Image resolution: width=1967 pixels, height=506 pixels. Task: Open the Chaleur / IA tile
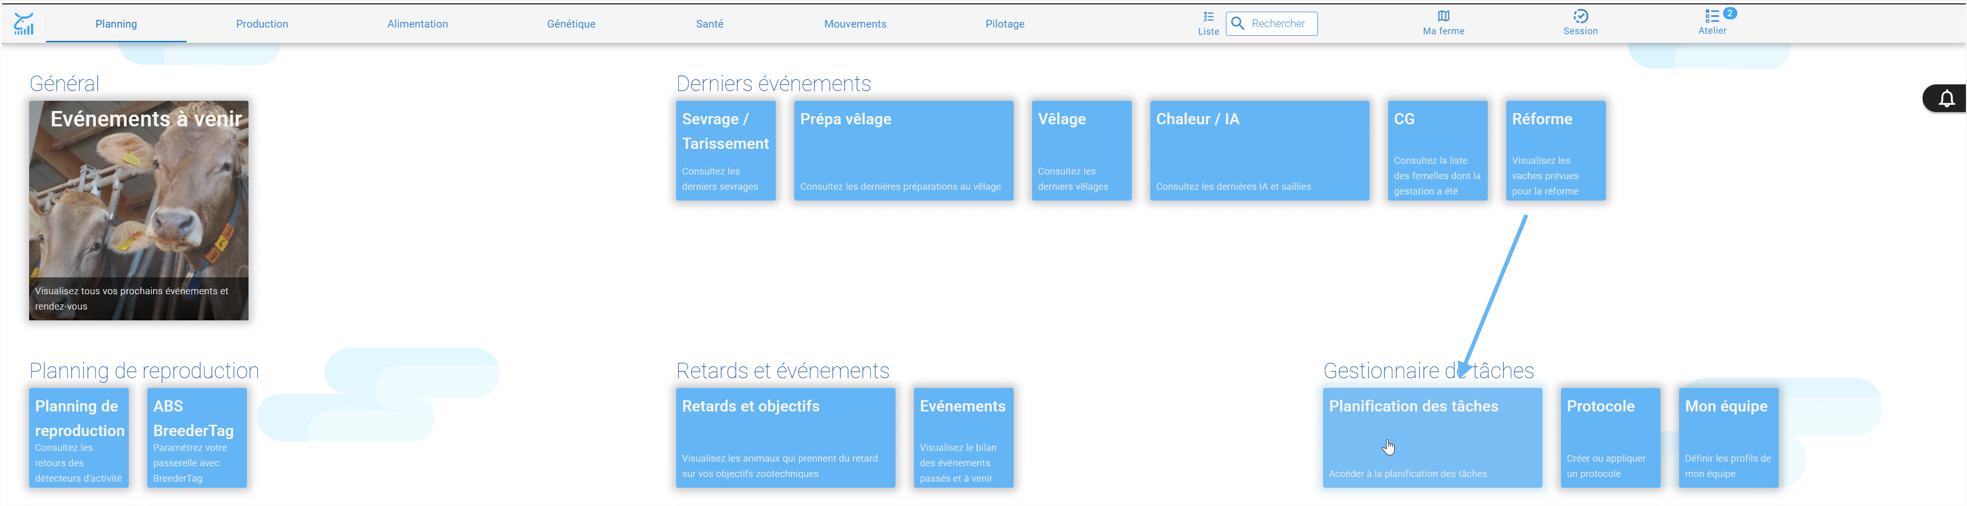coord(1260,150)
